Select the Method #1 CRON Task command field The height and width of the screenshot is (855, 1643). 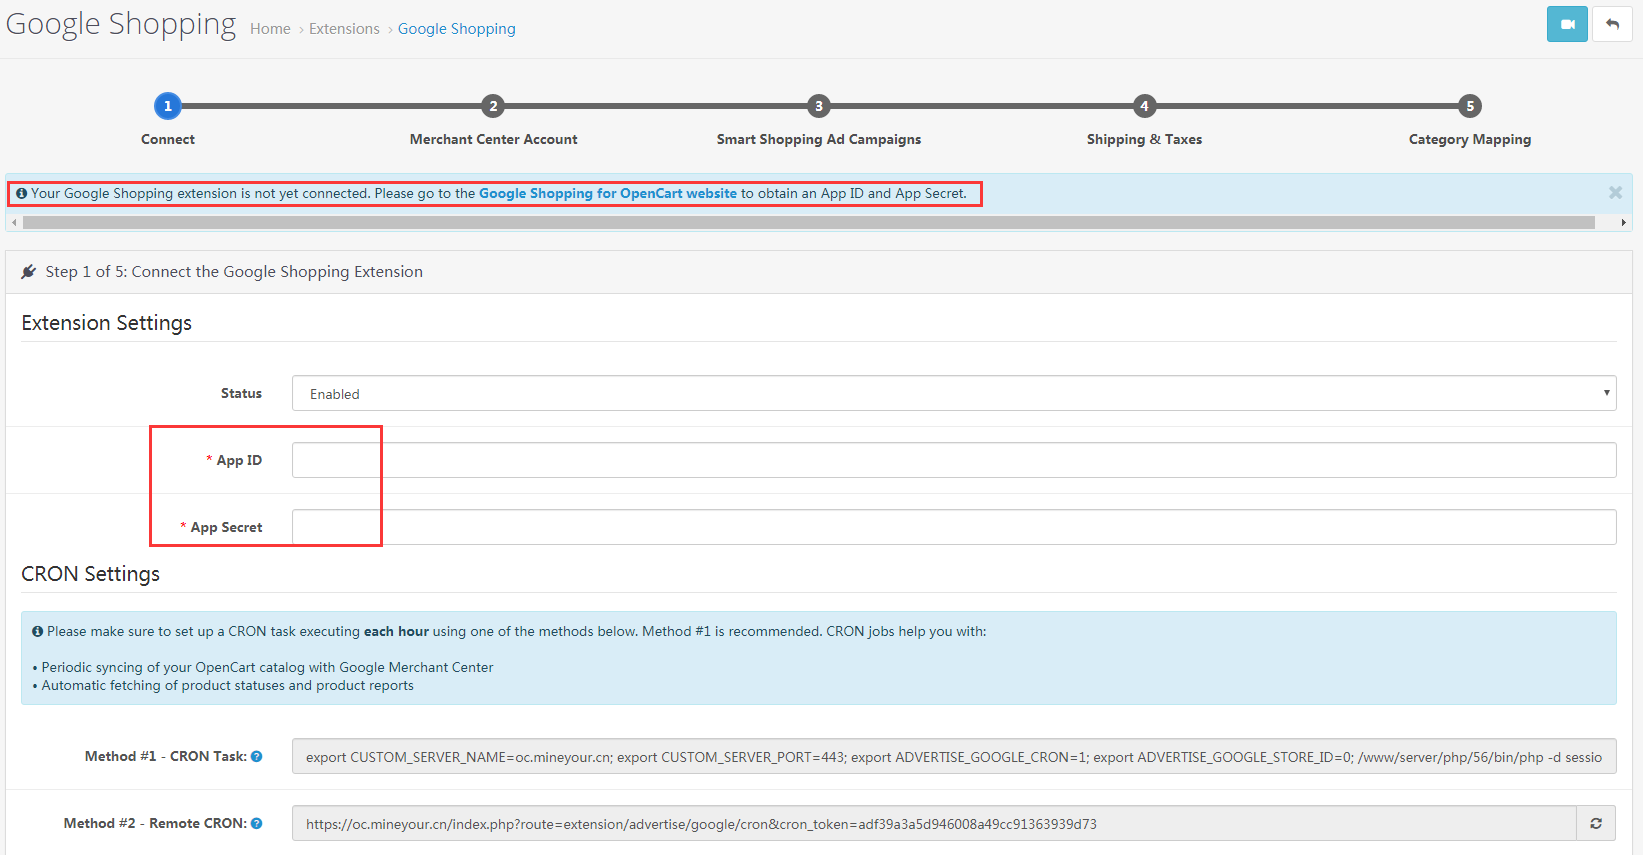point(954,757)
